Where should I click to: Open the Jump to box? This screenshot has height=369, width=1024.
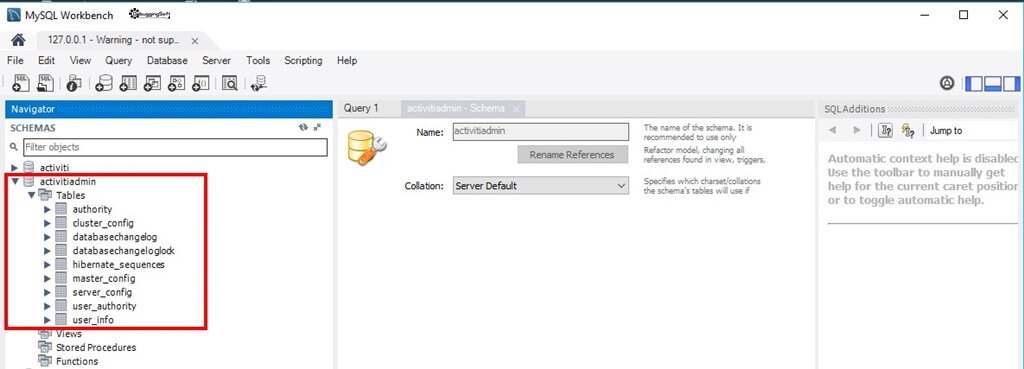(x=973, y=131)
